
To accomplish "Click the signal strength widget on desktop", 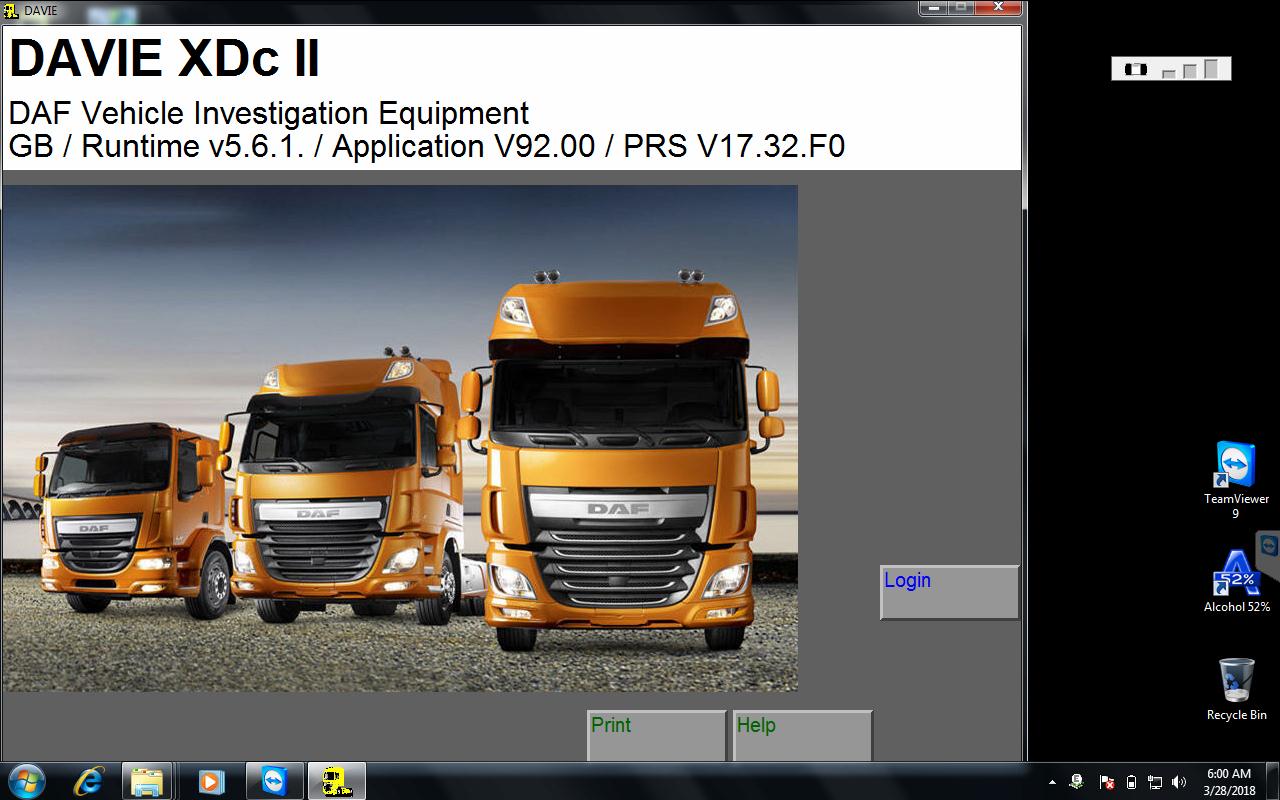I will point(1171,69).
